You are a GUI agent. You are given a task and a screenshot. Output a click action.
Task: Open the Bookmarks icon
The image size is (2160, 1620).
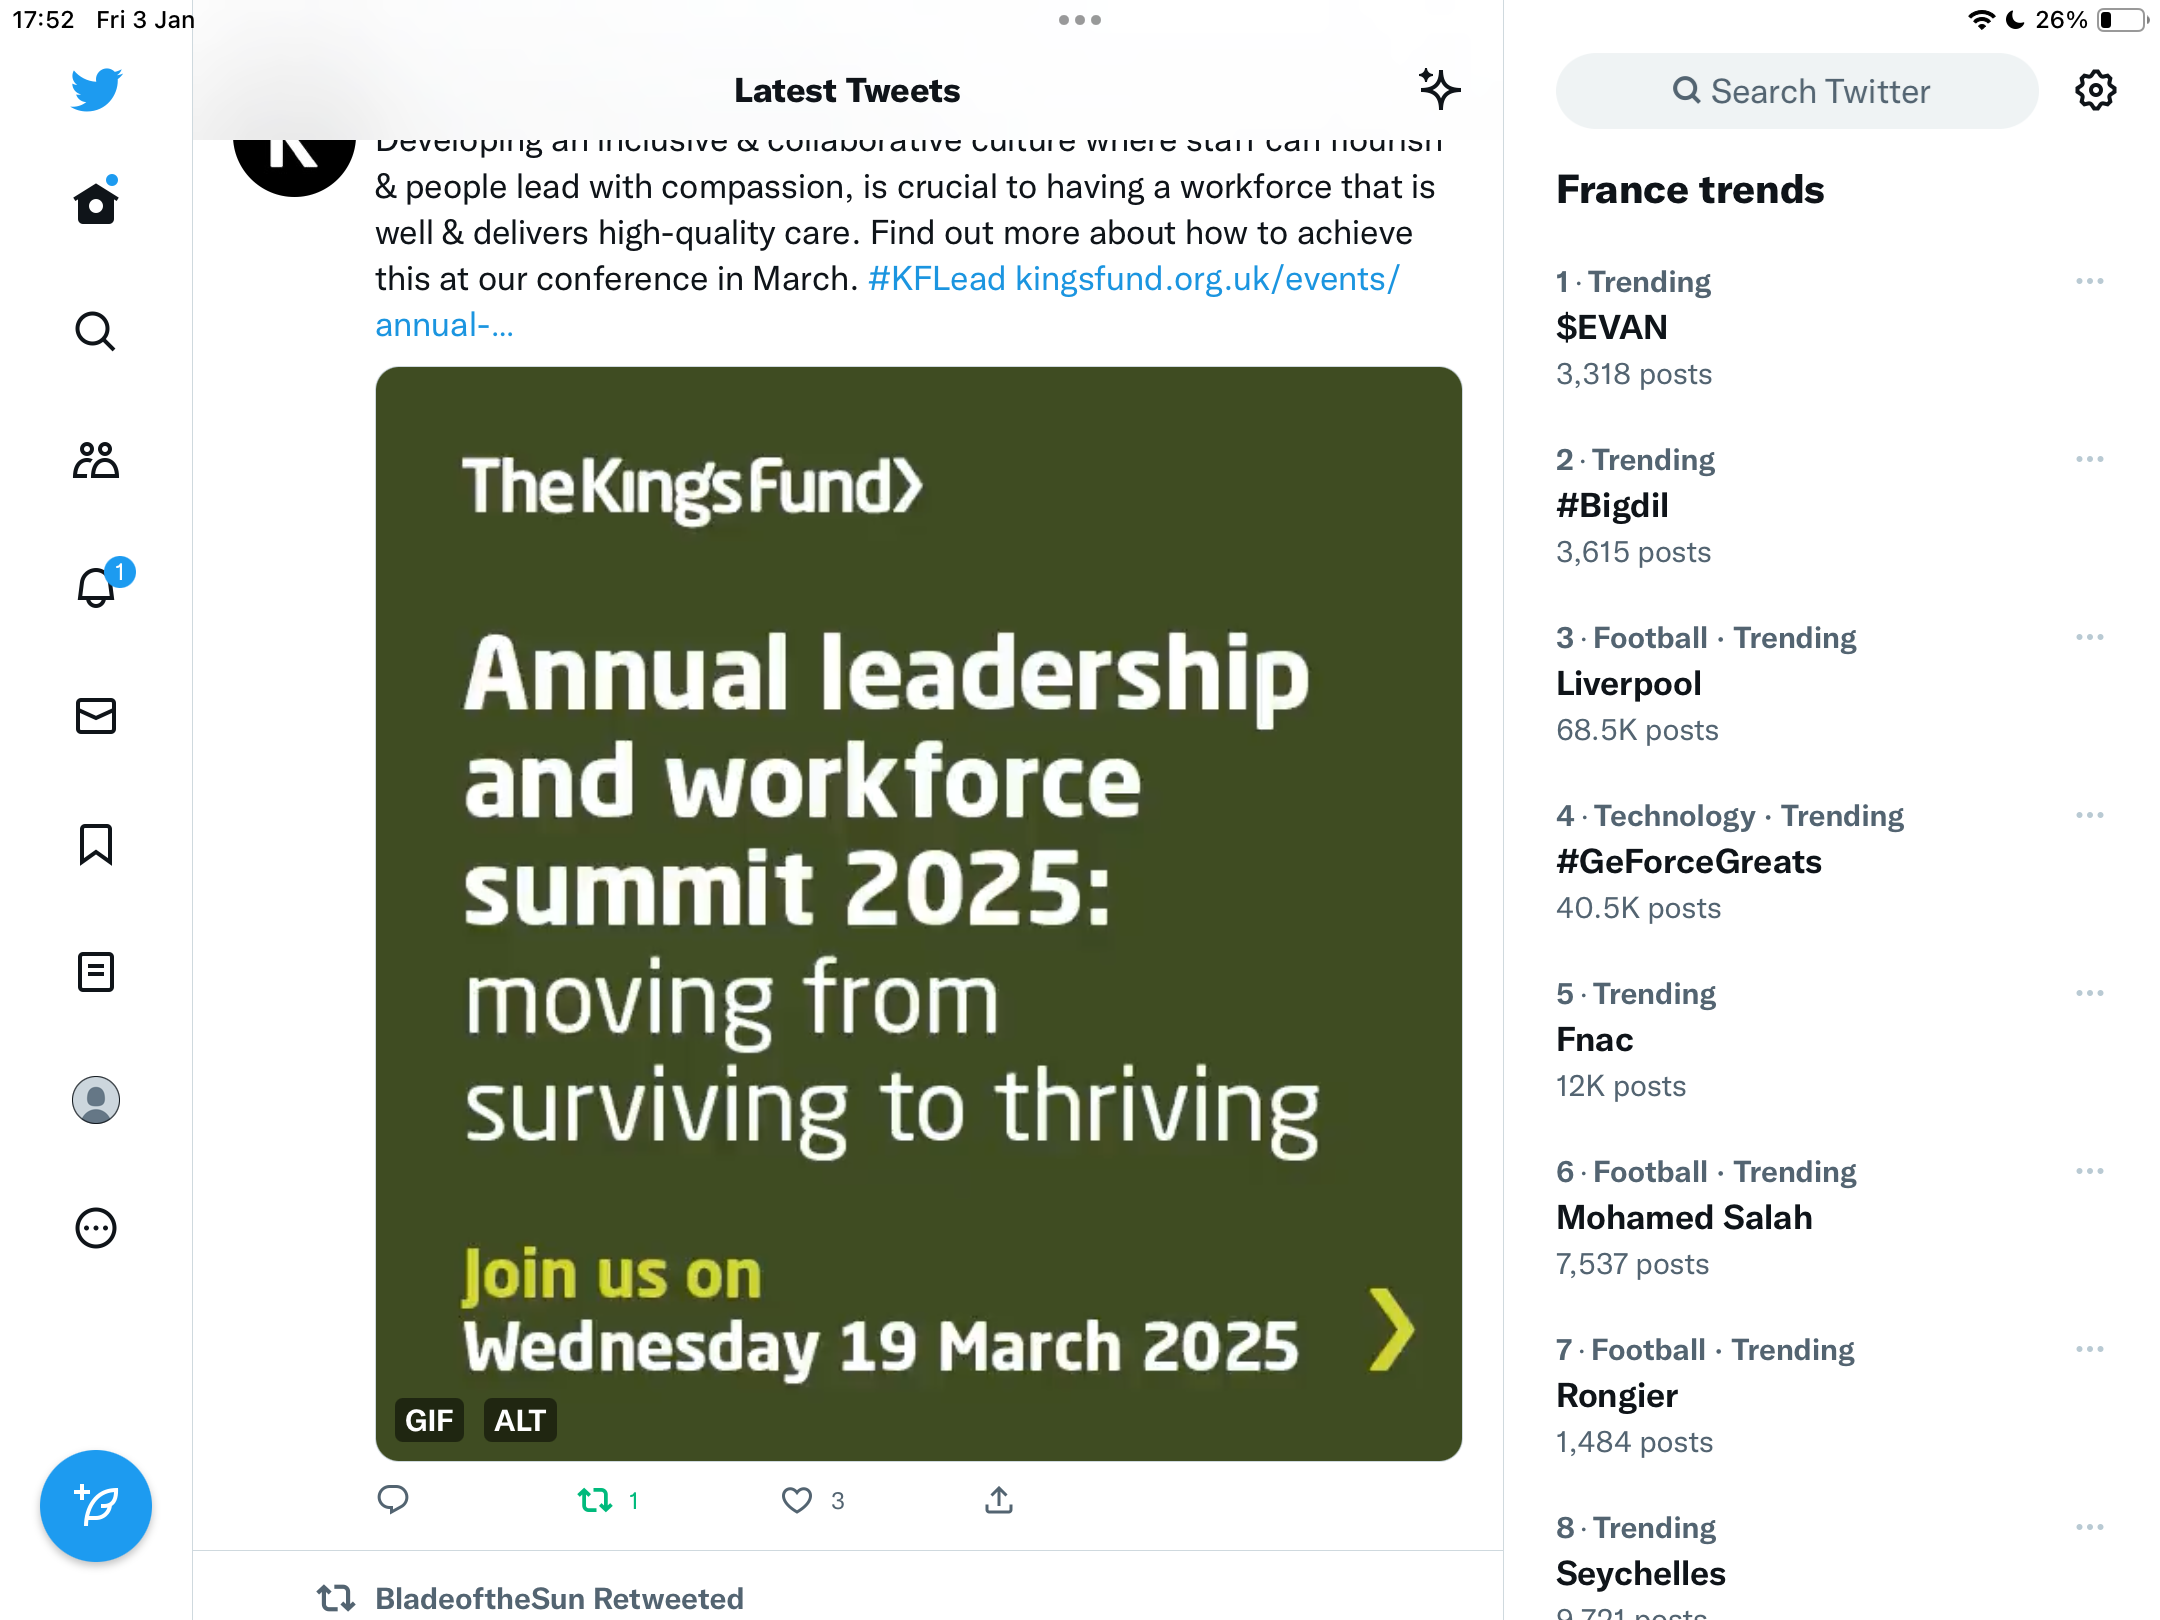[x=96, y=845]
